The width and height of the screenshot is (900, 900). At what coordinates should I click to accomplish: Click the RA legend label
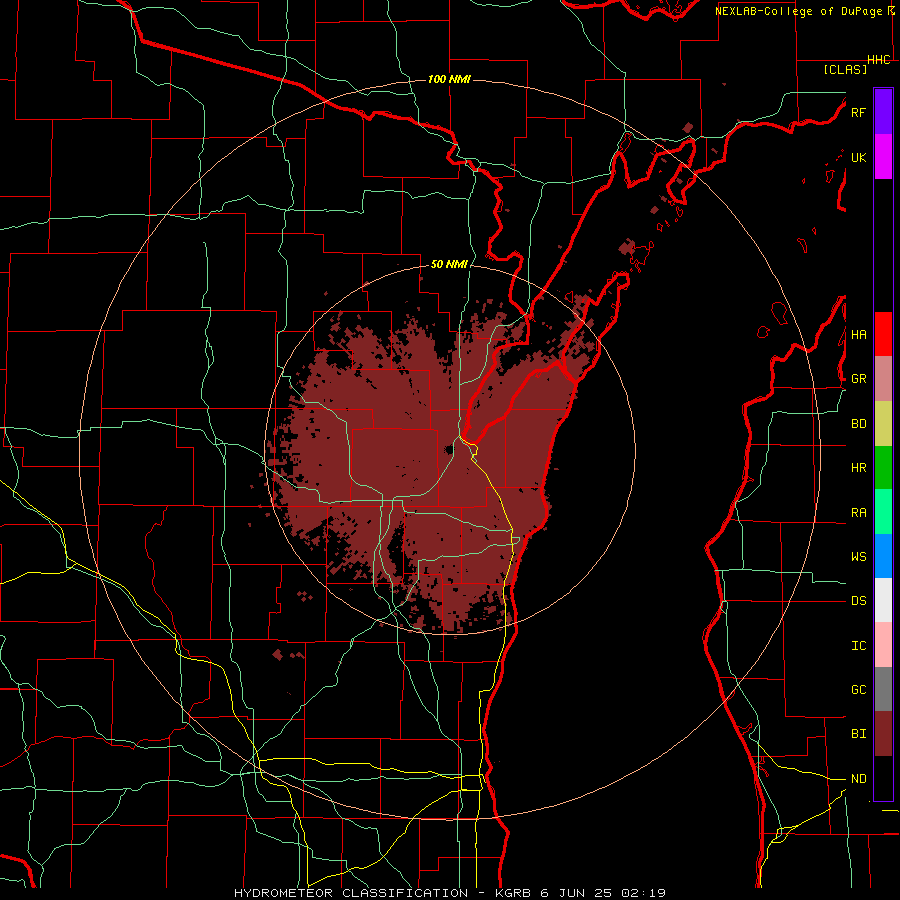(x=858, y=513)
